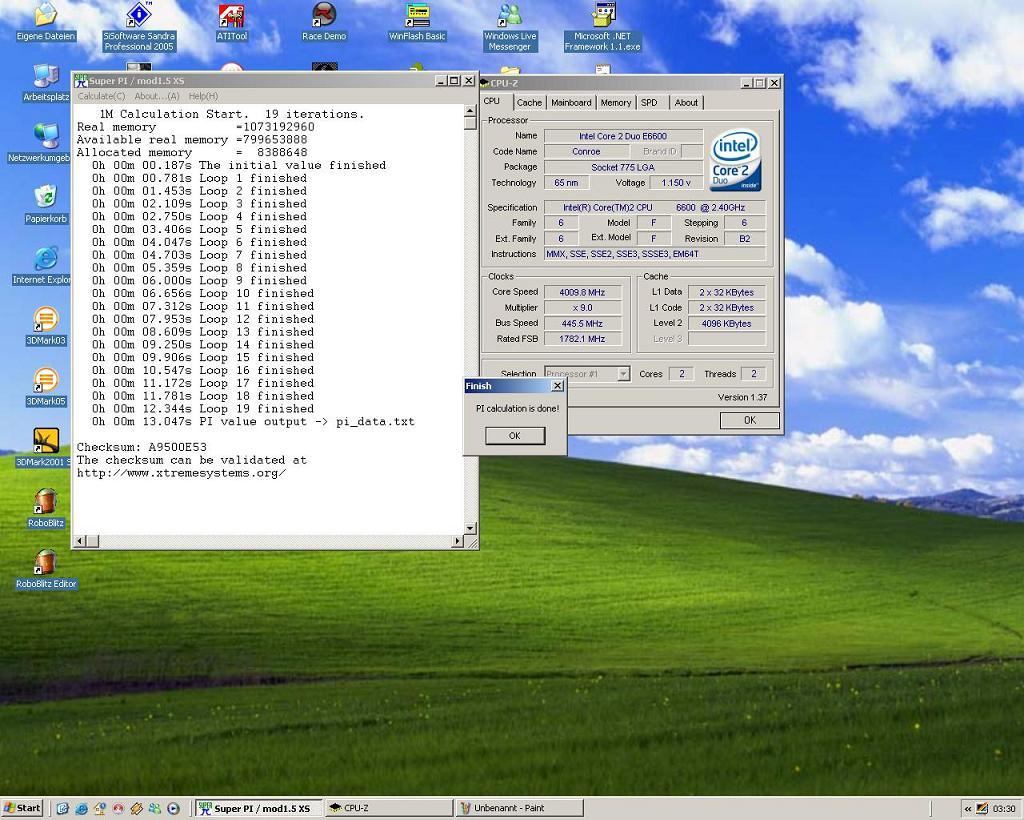1024x820 pixels.
Task: Click the Code Name value Conroe
Action: click(x=586, y=151)
